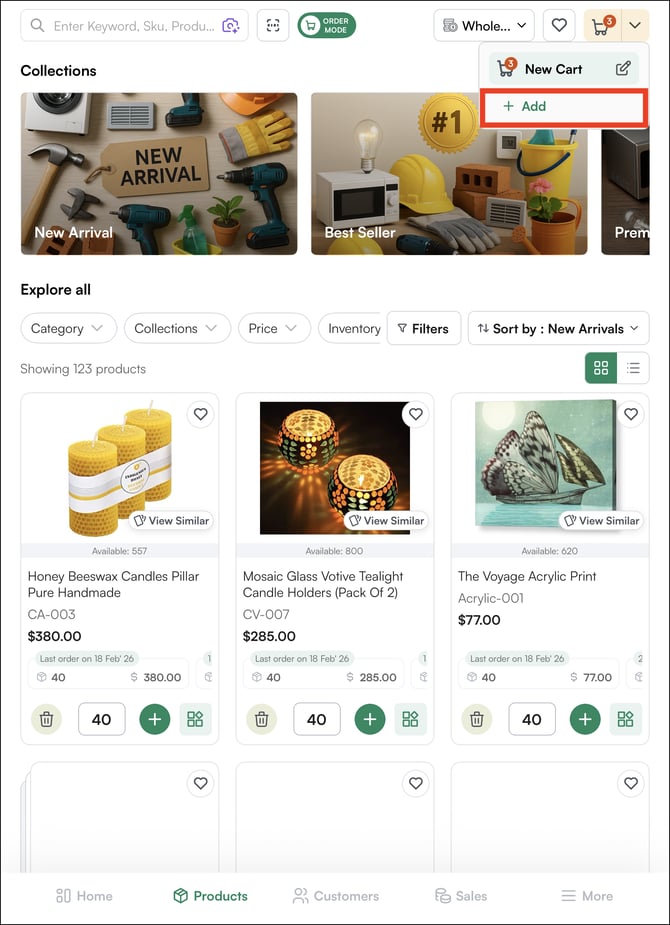Click the image search camera icon
The image size is (670, 925).
tap(231, 26)
